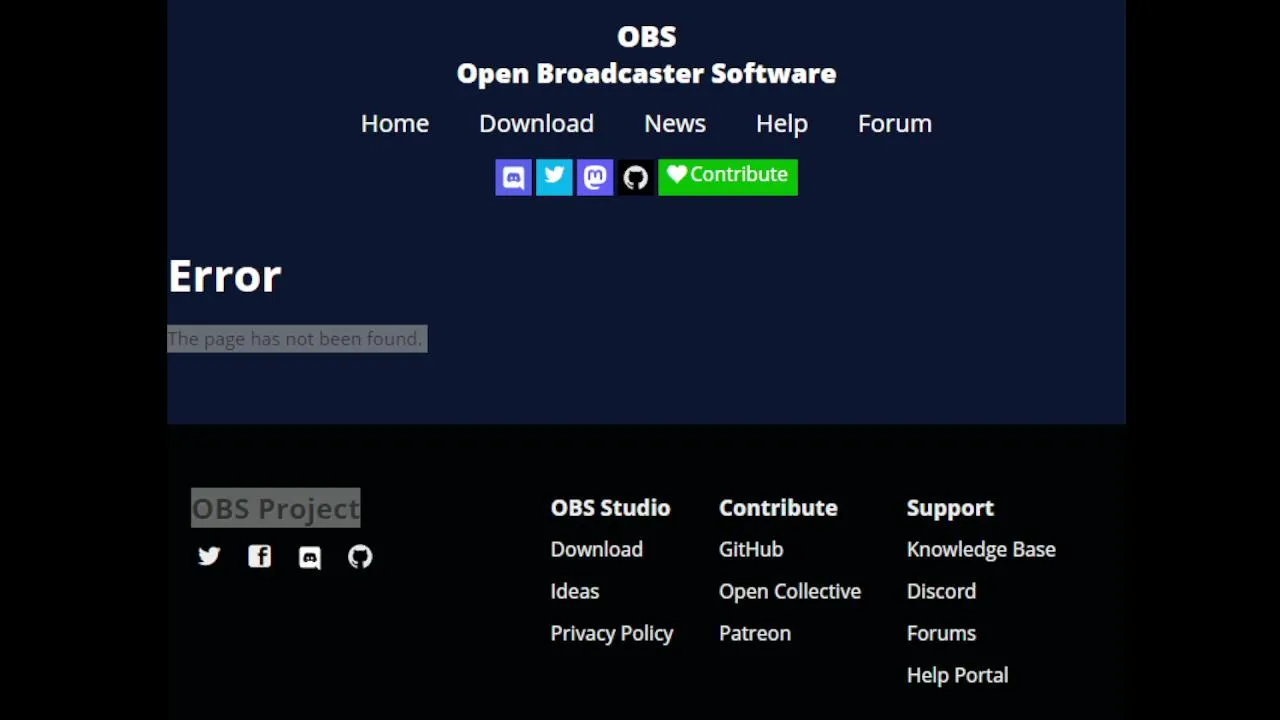This screenshot has width=1280, height=720.
Task: Click the OBS Project footer heading
Action: pos(276,508)
